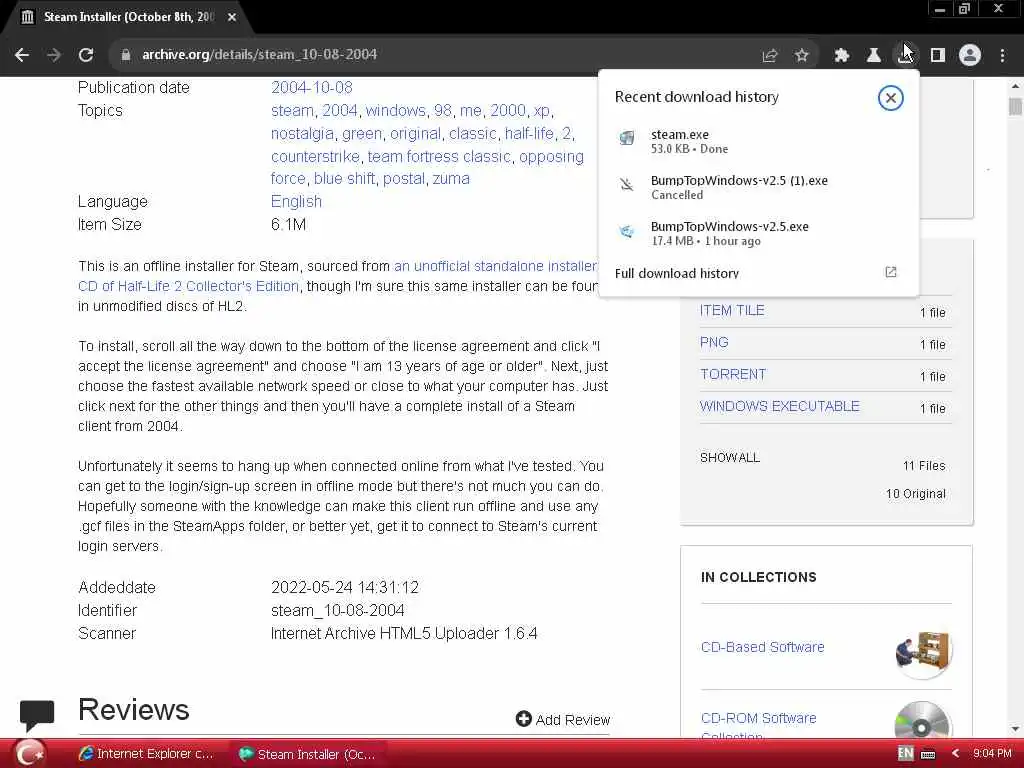The width and height of the screenshot is (1024, 768).
Task: Reload the archive.org page
Action: (86, 55)
